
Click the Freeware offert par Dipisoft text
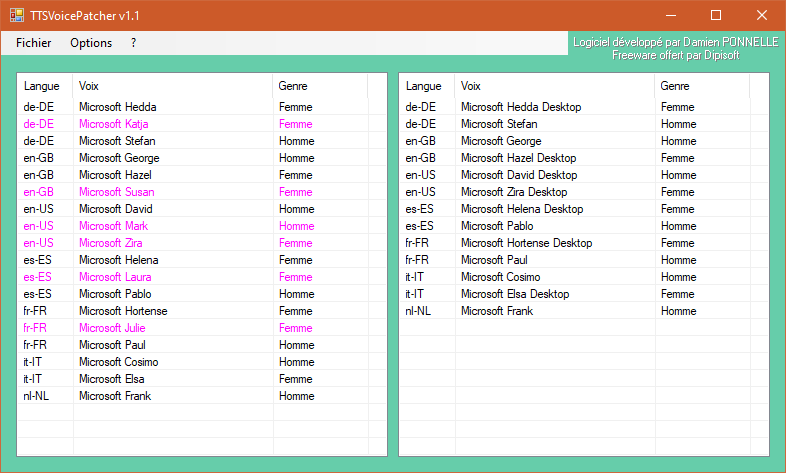[x=676, y=55]
